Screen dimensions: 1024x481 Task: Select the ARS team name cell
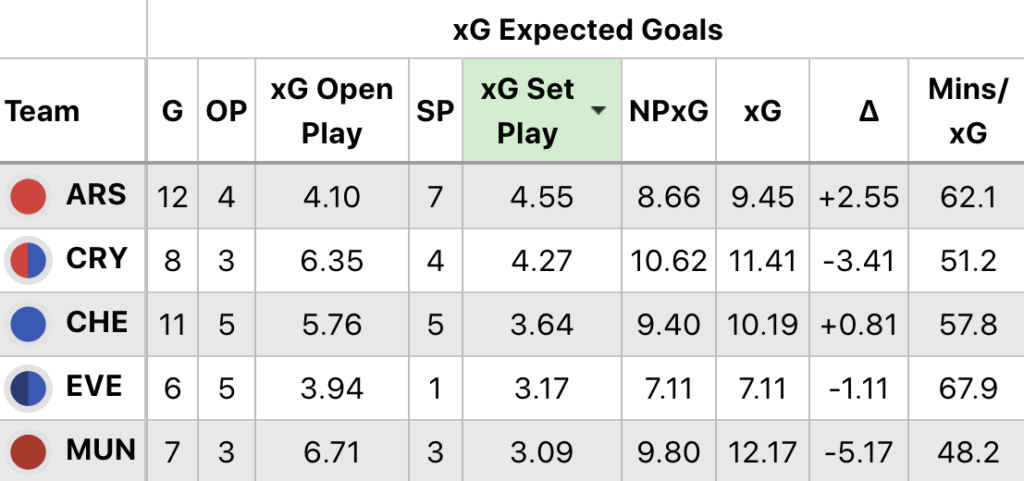pyautogui.click(x=97, y=195)
